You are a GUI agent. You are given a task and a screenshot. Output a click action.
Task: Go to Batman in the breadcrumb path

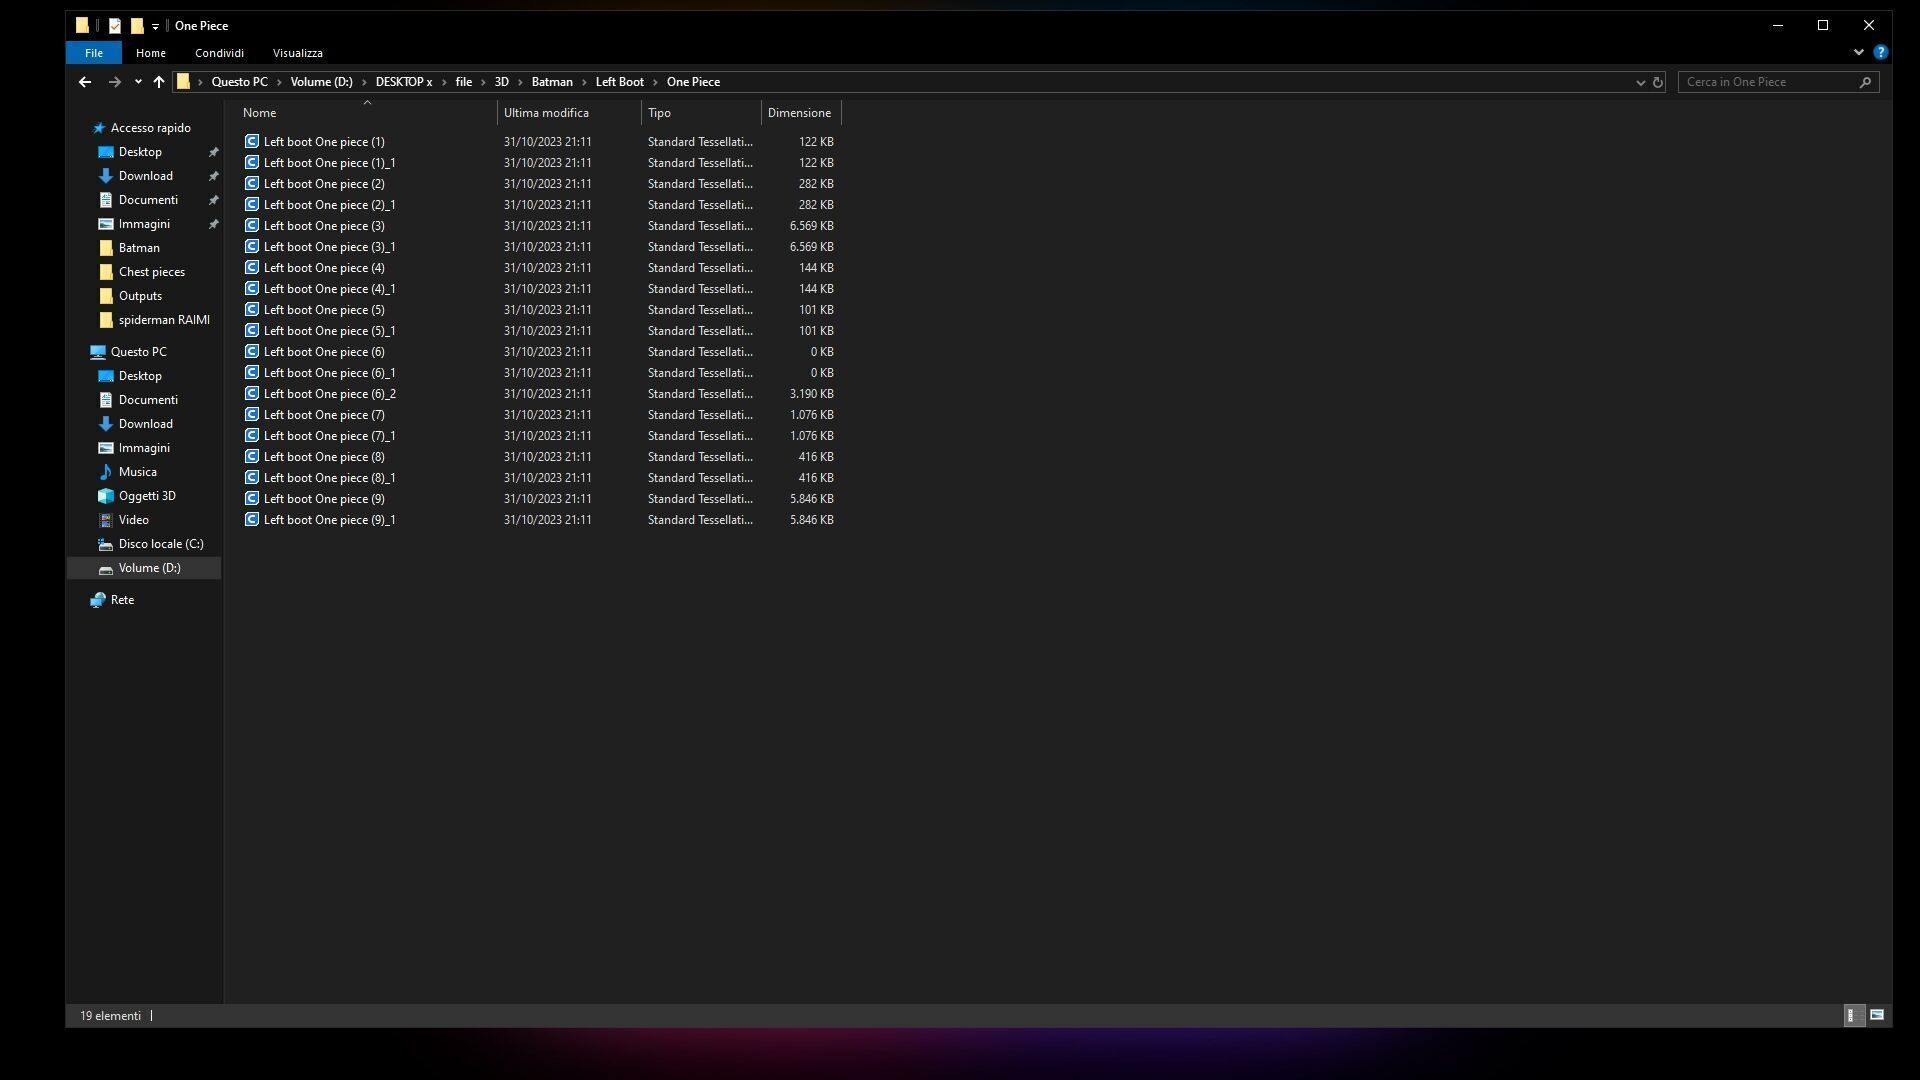click(552, 82)
